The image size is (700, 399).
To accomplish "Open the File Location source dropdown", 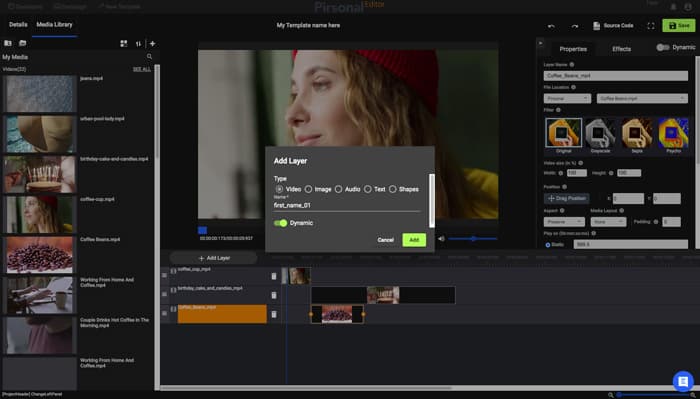I will (567, 98).
